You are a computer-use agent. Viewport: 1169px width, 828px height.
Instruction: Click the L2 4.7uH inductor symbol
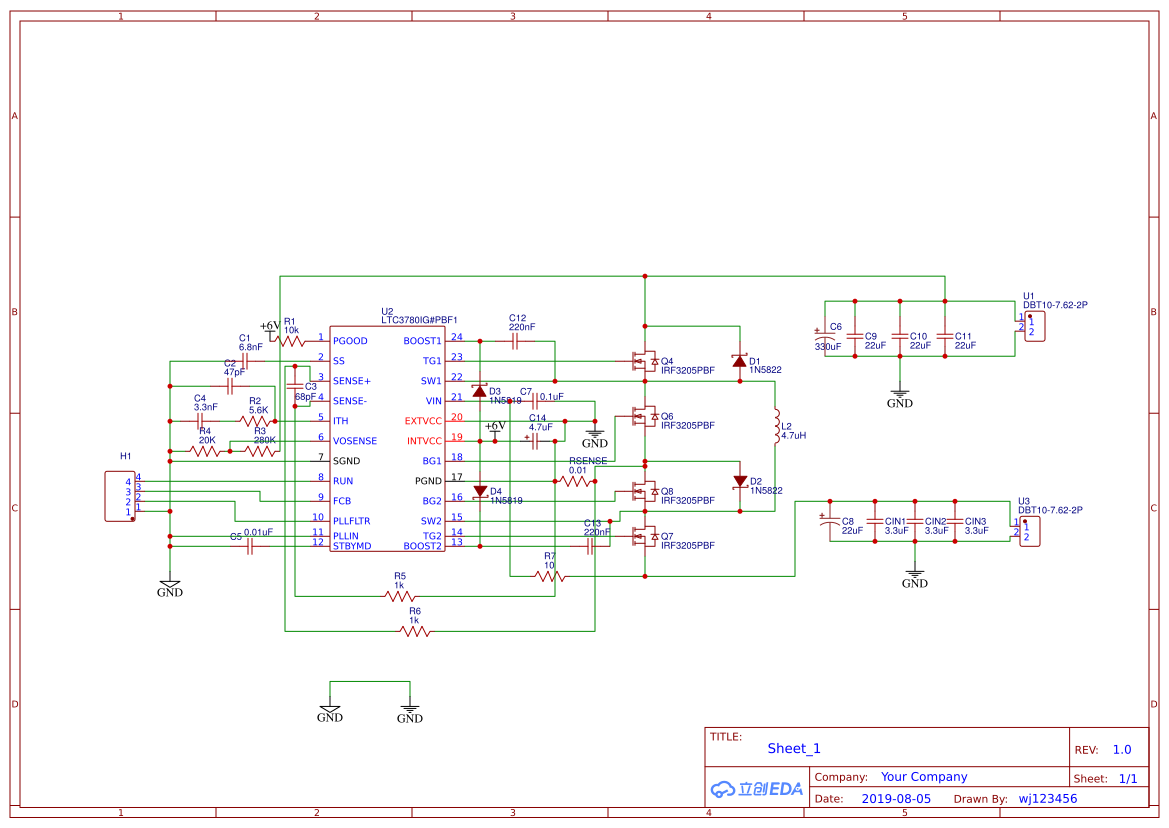pyautogui.click(x=776, y=426)
